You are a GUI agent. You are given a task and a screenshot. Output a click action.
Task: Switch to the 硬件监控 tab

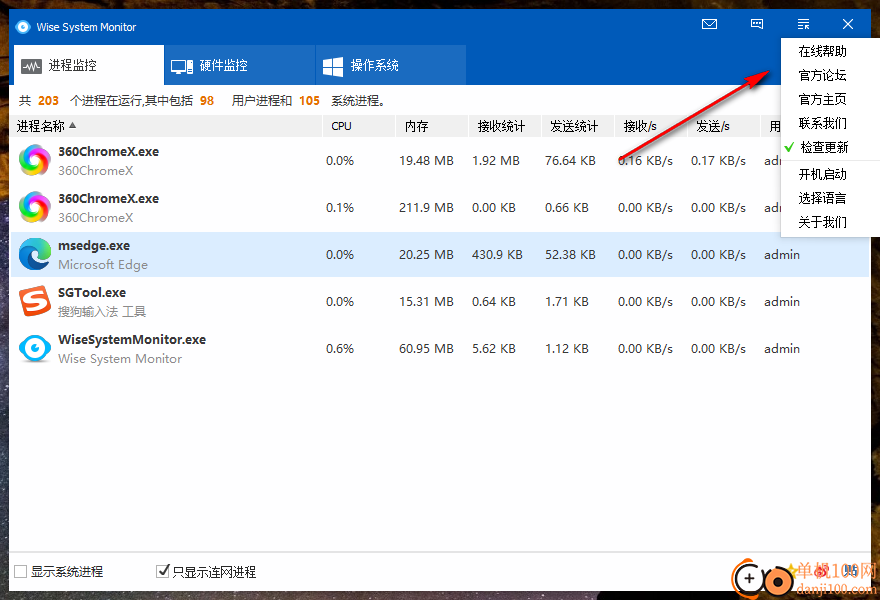240,65
